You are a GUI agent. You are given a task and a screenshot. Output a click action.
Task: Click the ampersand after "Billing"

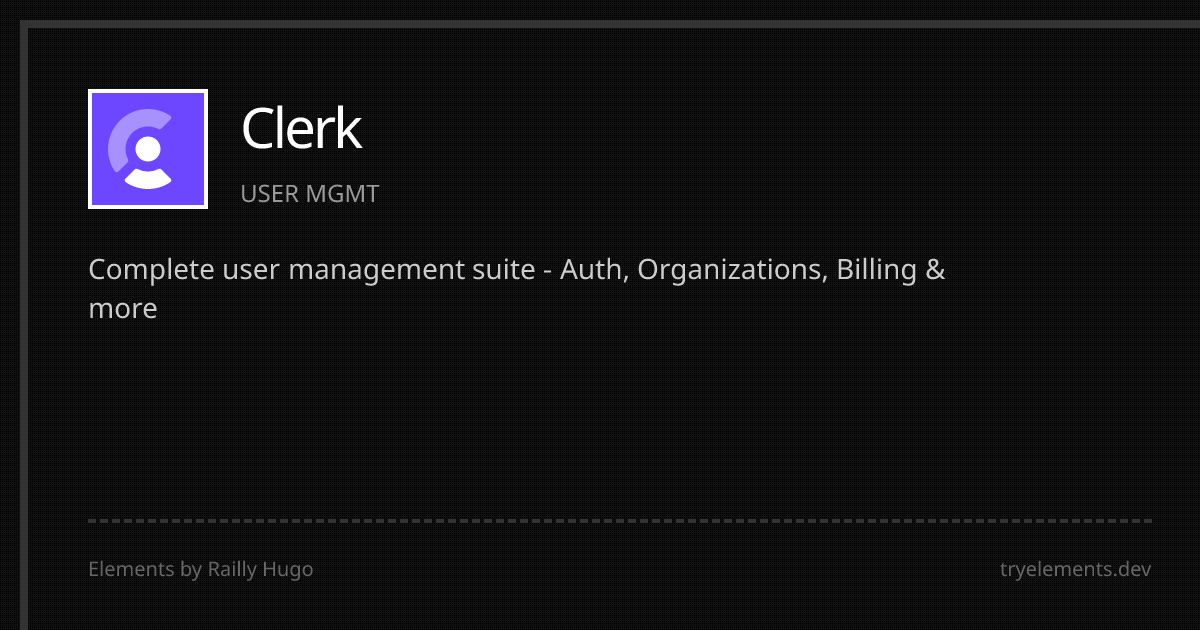936,270
